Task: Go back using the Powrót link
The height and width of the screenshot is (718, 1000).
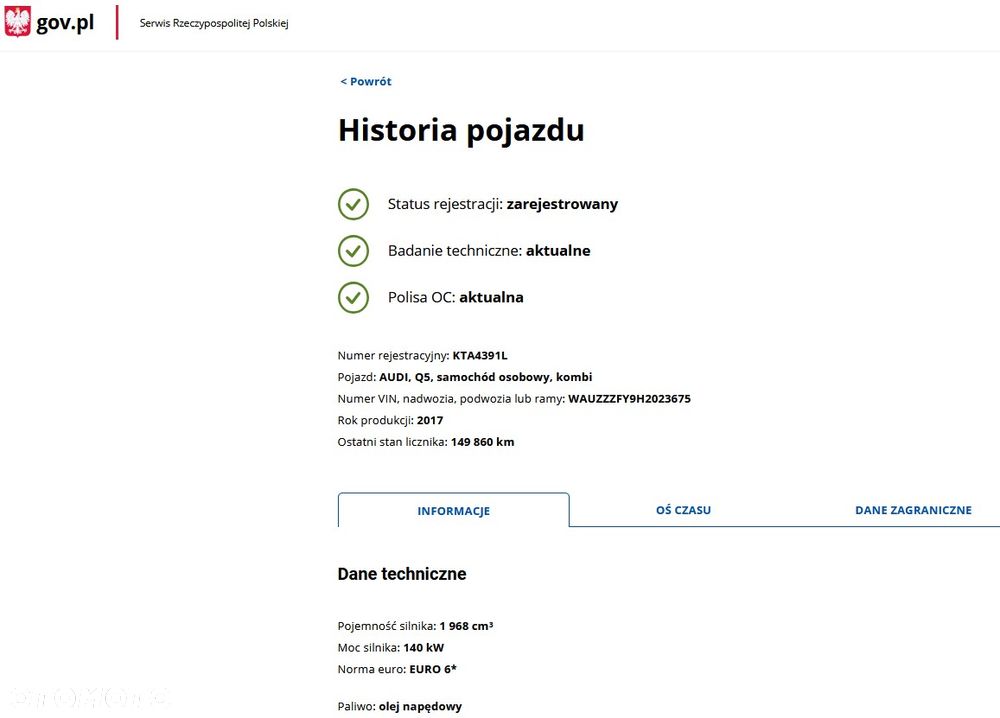Action: coord(366,82)
